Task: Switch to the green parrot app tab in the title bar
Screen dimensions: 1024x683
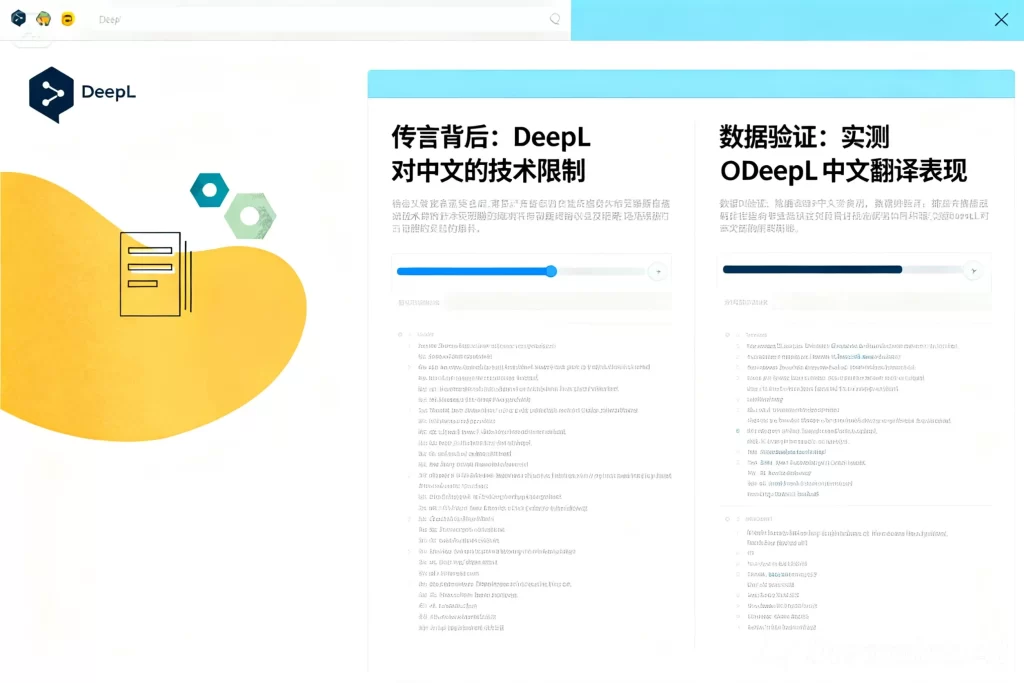Action: (43, 18)
